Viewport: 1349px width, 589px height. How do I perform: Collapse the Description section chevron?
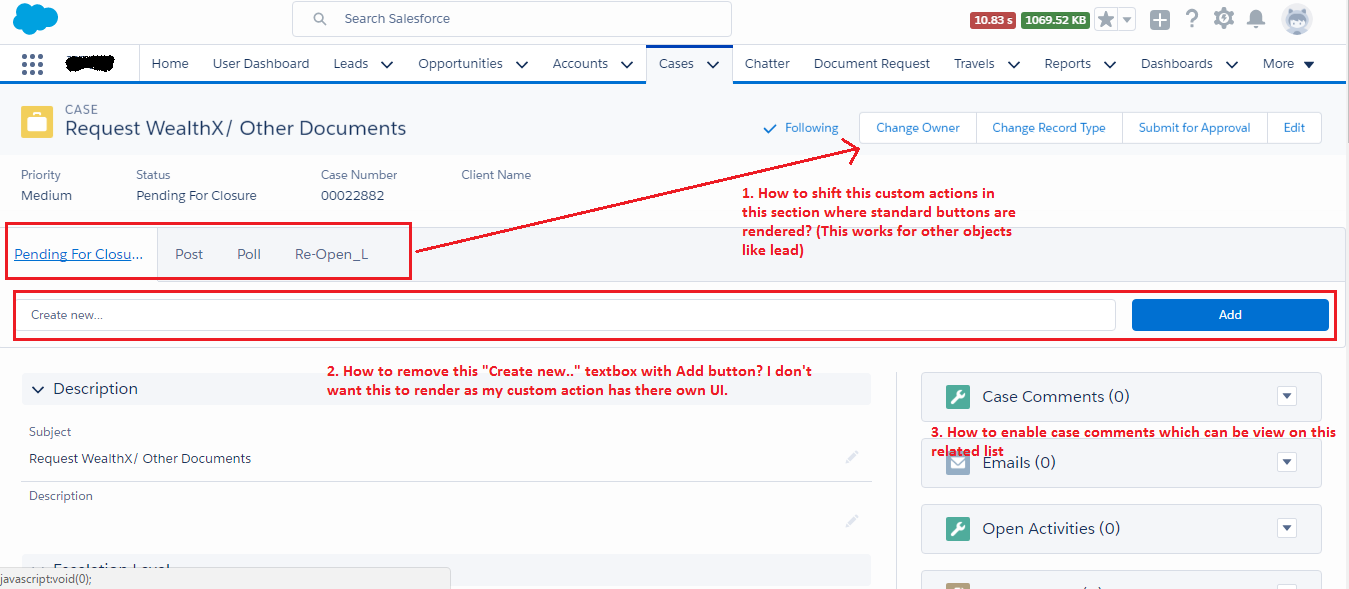click(38, 389)
